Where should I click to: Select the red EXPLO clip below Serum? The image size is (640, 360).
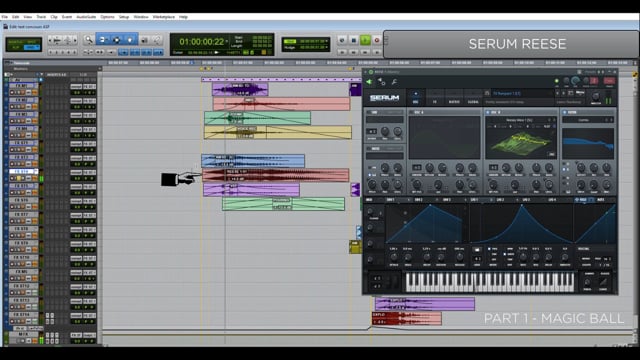tap(407, 318)
